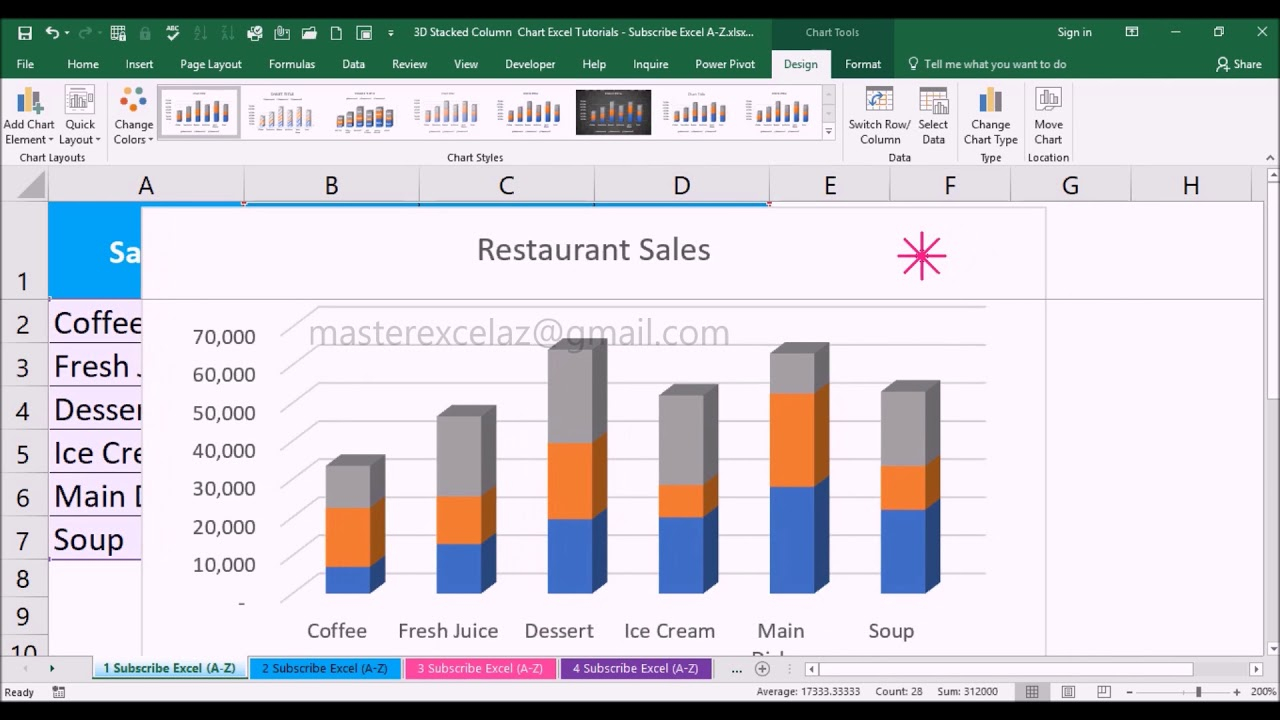The width and height of the screenshot is (1280, 720).
Task: Select the Soup cell in column A
Action: pyautogui.click(x=95, y=540)
